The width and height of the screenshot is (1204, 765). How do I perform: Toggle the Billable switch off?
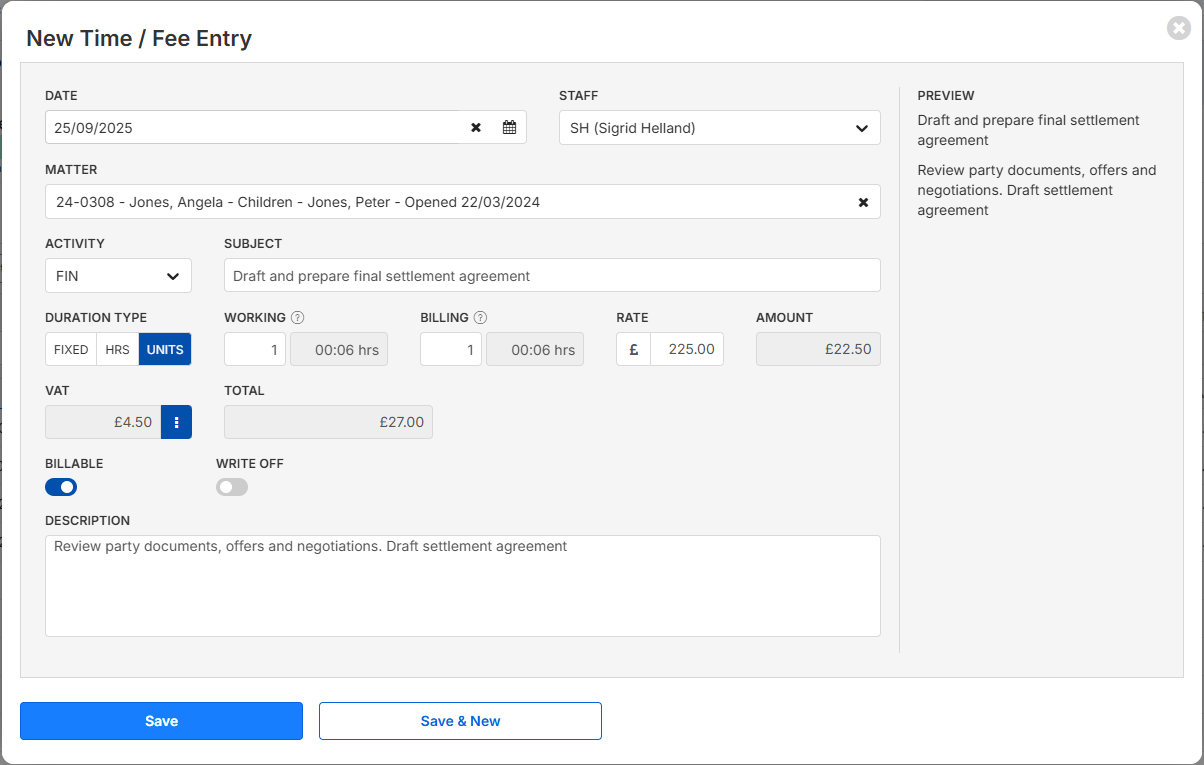61,487
